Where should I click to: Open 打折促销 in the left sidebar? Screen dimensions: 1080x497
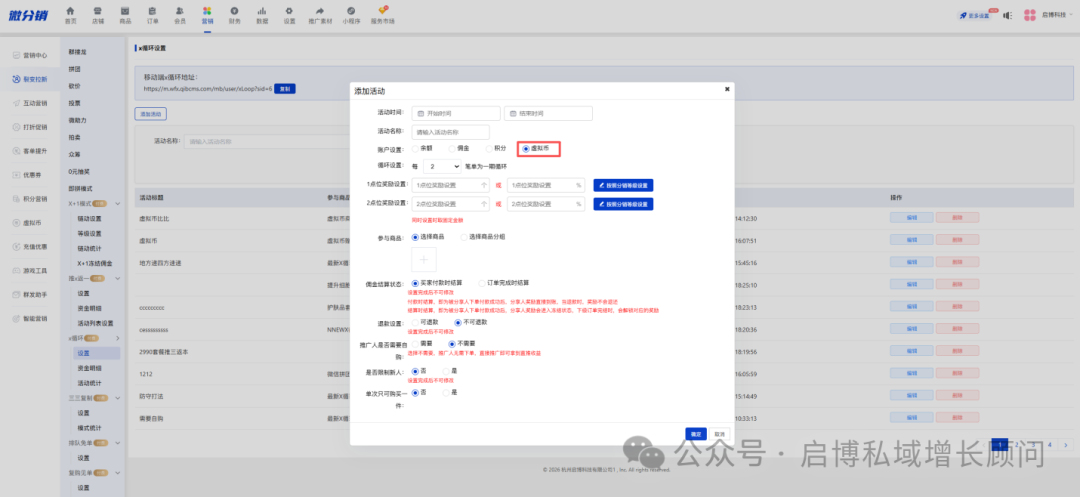(x=30, y=127)
